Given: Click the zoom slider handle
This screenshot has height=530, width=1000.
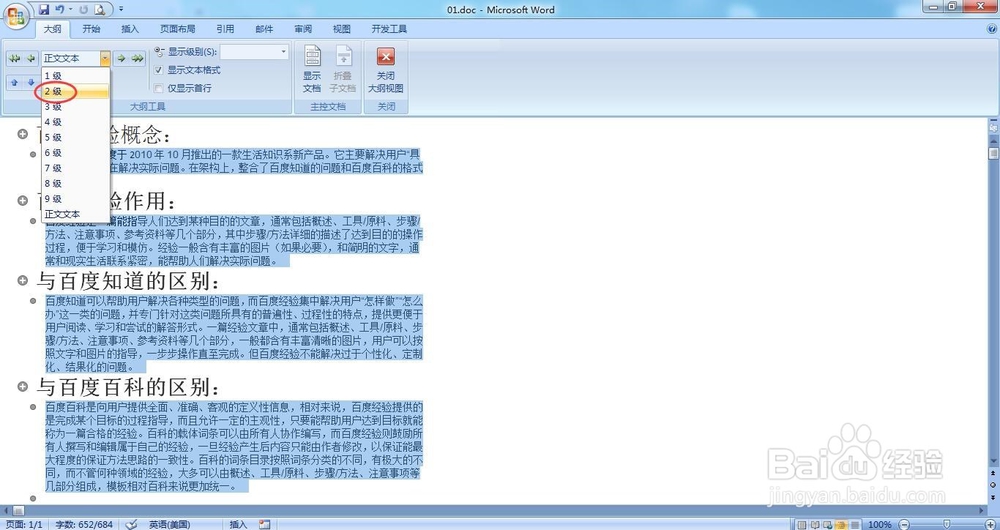Looking at the screenshot, I should [946, 524].
